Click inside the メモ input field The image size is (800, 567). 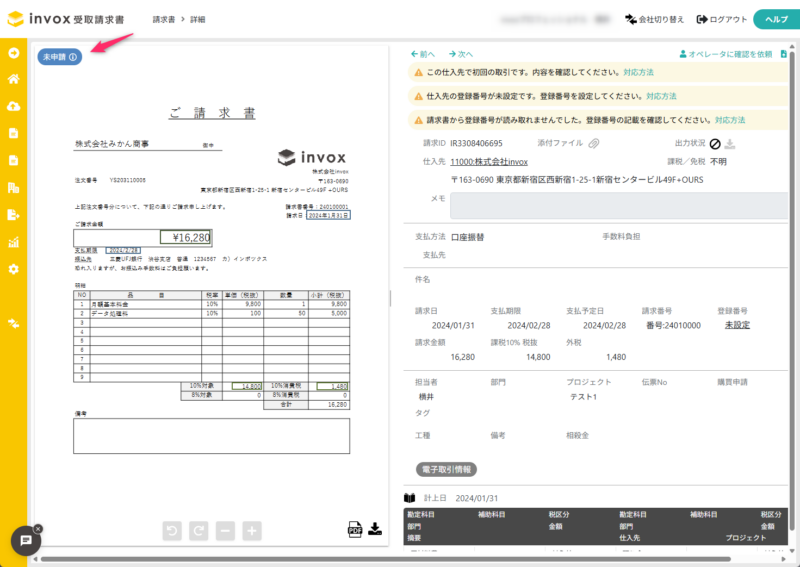coord(619,205)
